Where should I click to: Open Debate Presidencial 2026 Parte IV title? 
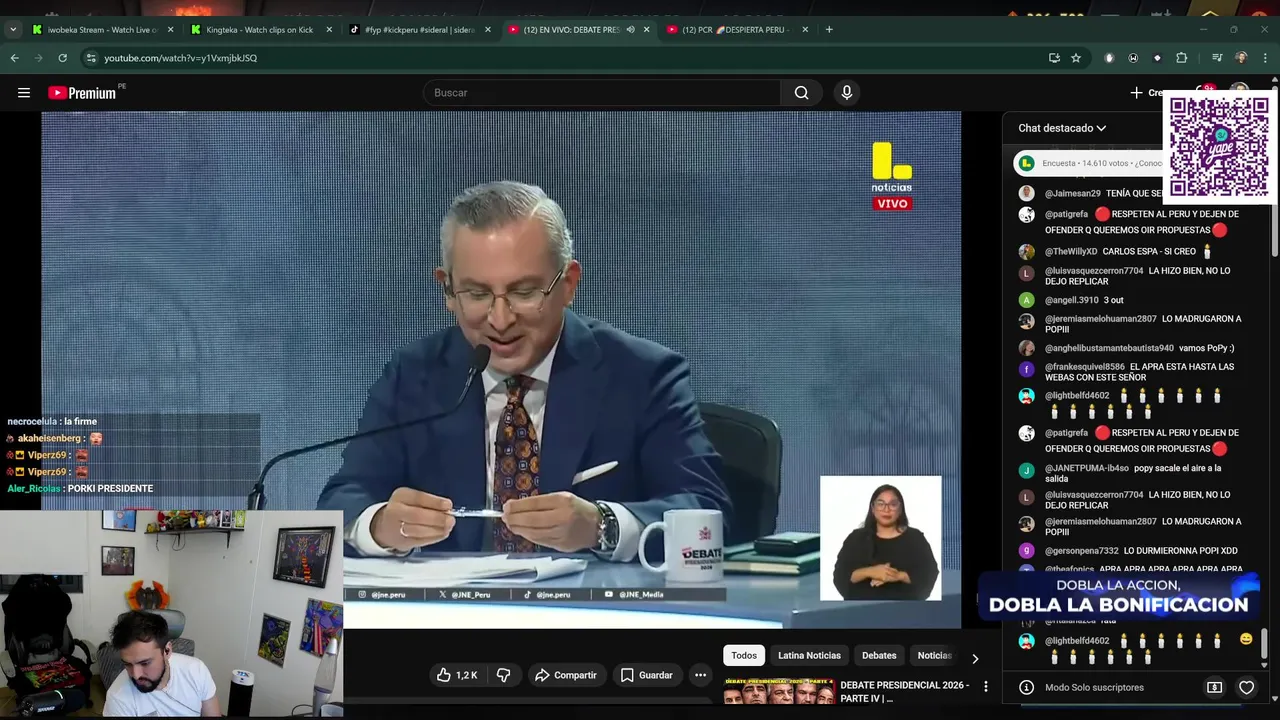(x=905, y=691)
